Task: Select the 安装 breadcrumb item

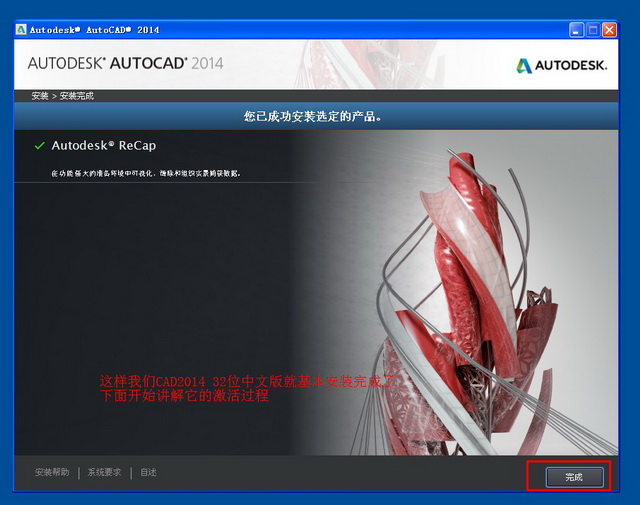Action: coord(39,96)
